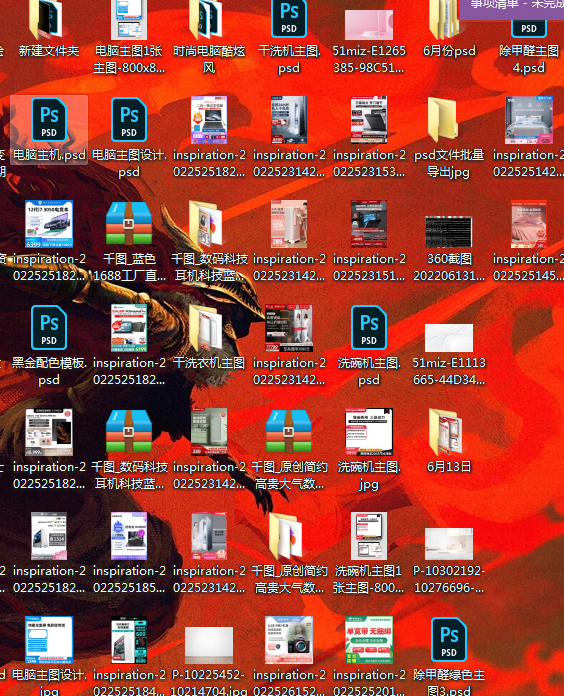The height and width of the screenshot is (696, 564).
Task: Select inspiration-2 022525145 pink bedding image
Action: pyautogui.click(x=528, y=224)
